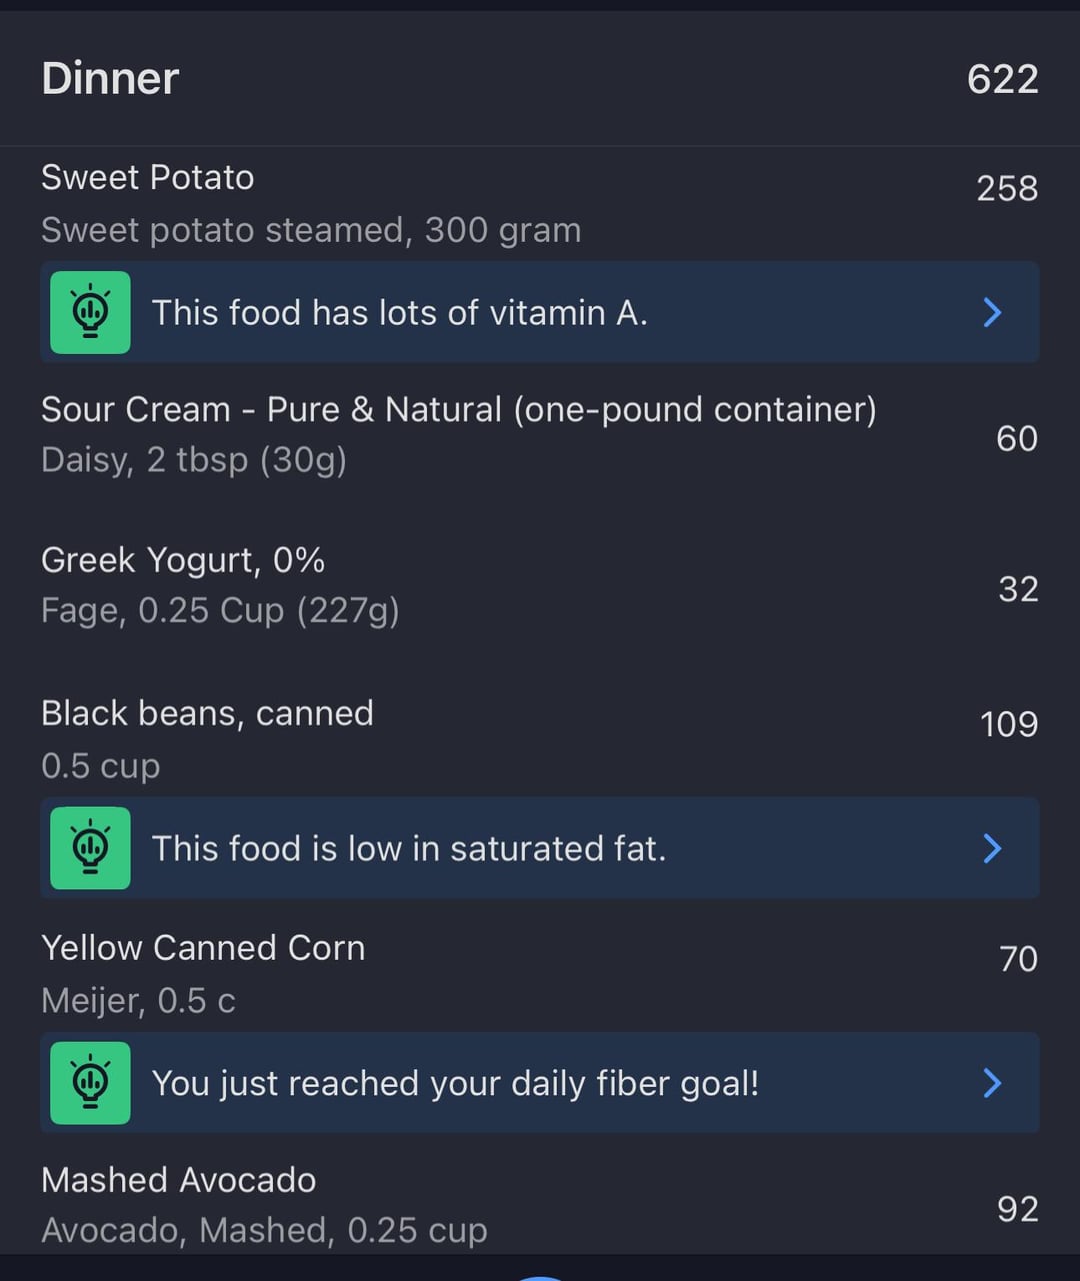Viewport: 1080px width, 1281px height.
Task: Expand the saturated fat insight chevron
Action: tap(992, 848)
